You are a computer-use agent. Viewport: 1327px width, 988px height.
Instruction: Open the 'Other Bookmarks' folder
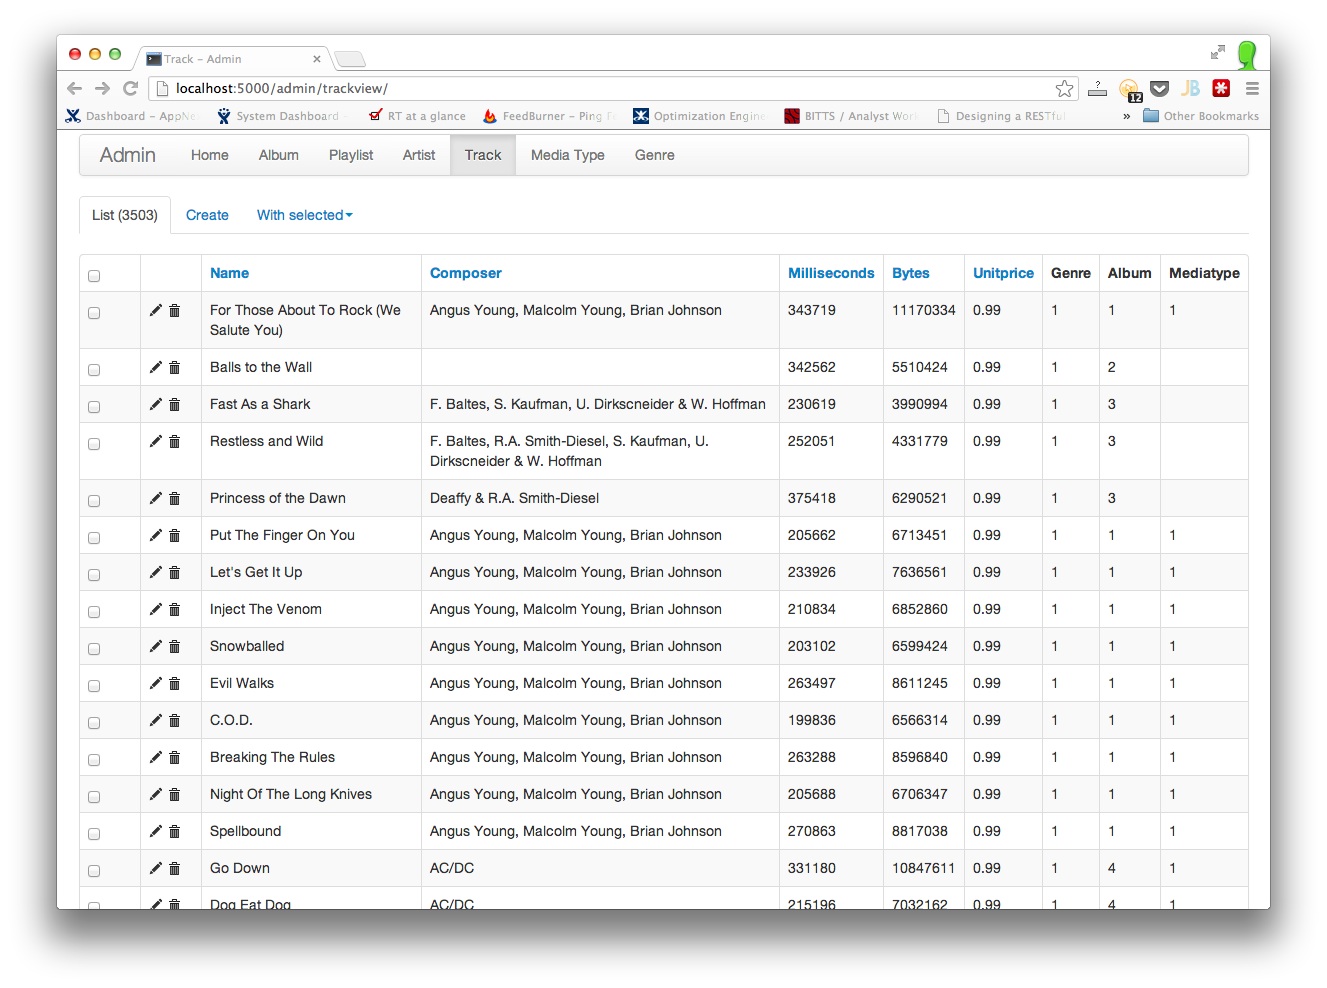pyautogui.click(x=1201, y=116)
